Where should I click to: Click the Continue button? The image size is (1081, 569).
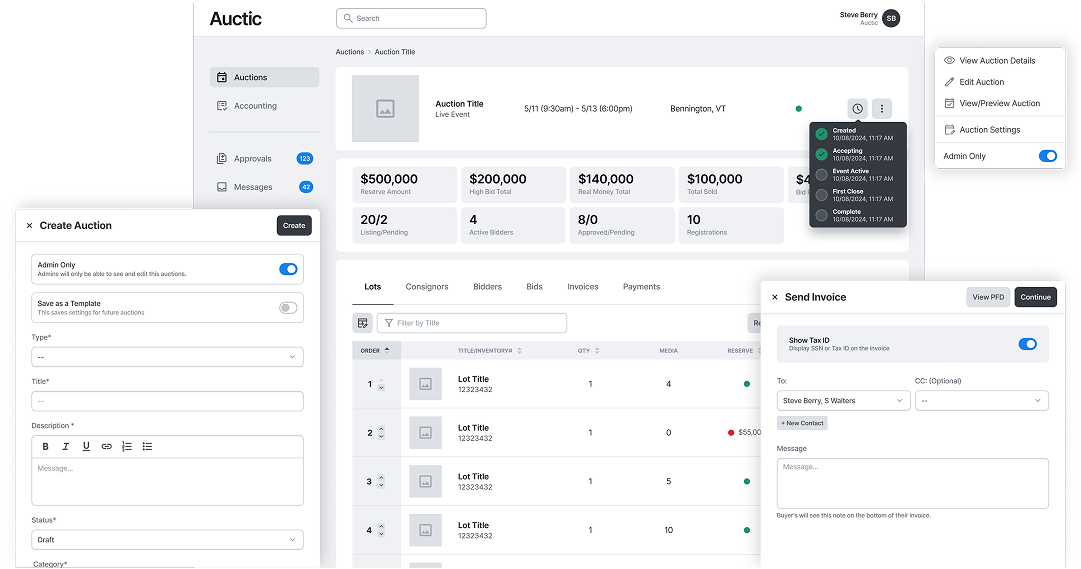click(x=1035, y=297)
